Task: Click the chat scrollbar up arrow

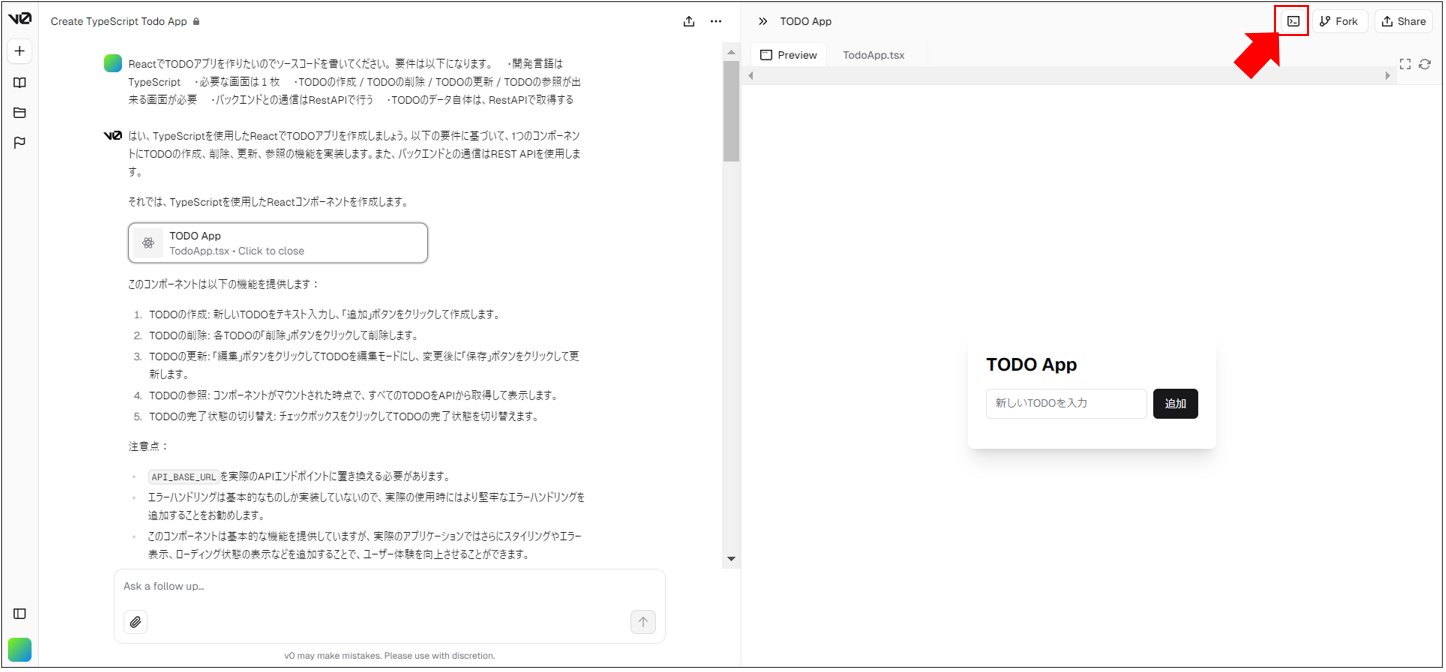Action: tap(731, 53)
